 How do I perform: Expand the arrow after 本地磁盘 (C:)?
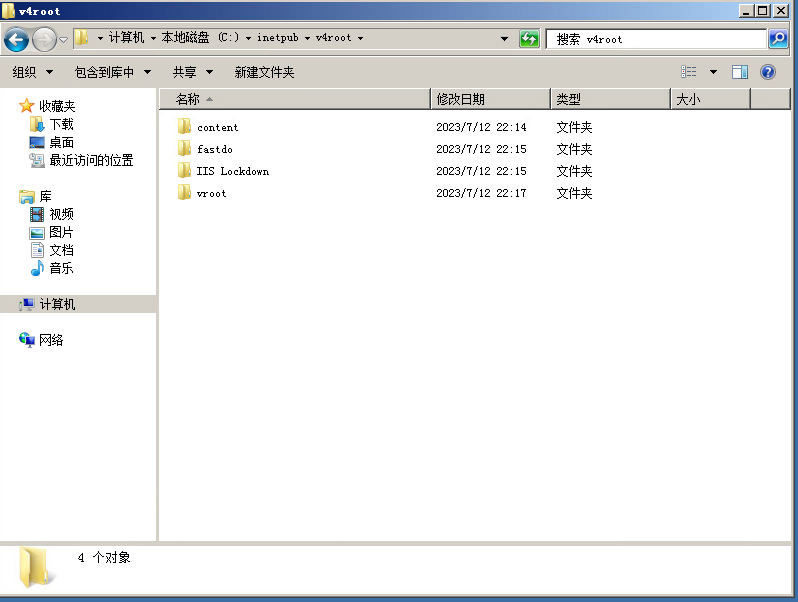coord(248,38)
